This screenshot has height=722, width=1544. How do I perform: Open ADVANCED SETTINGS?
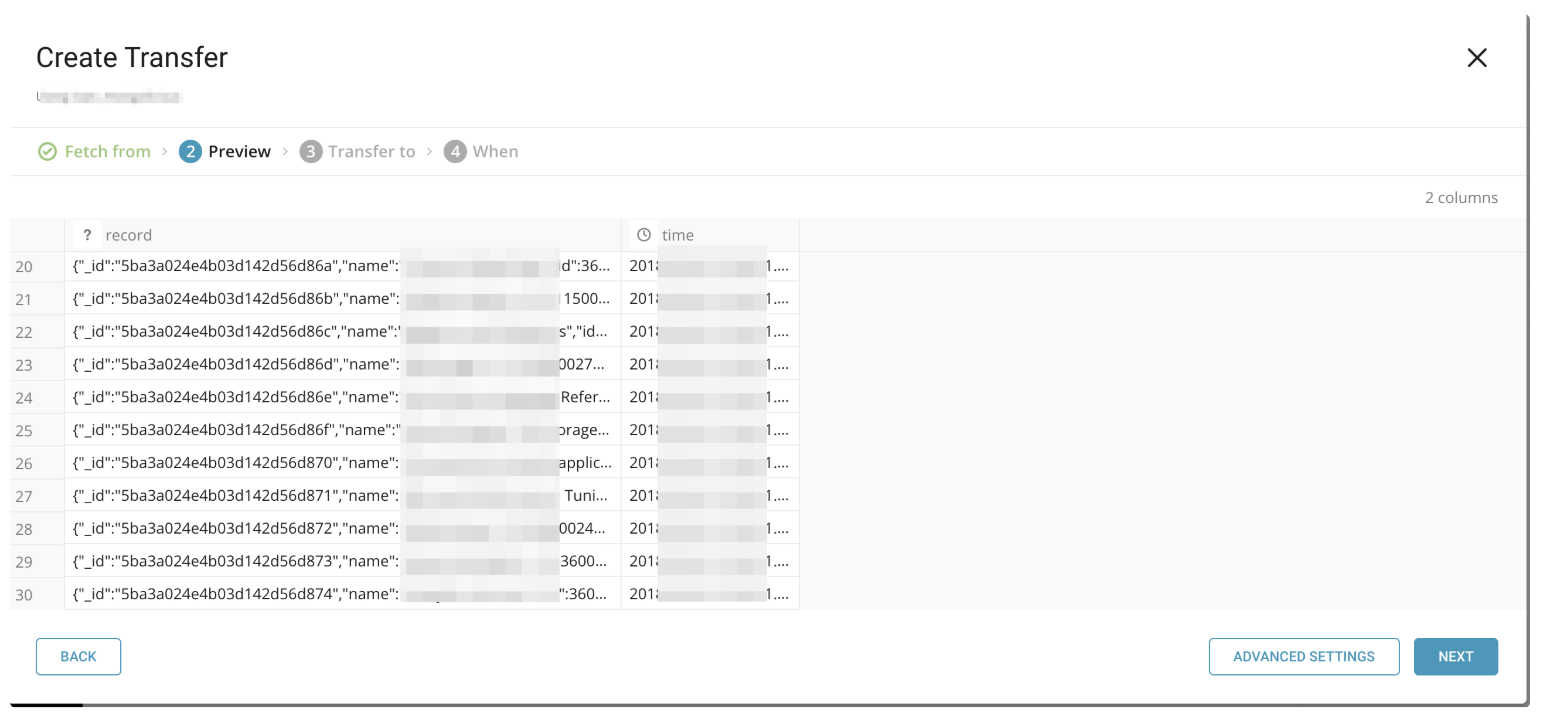point(1303,657)
